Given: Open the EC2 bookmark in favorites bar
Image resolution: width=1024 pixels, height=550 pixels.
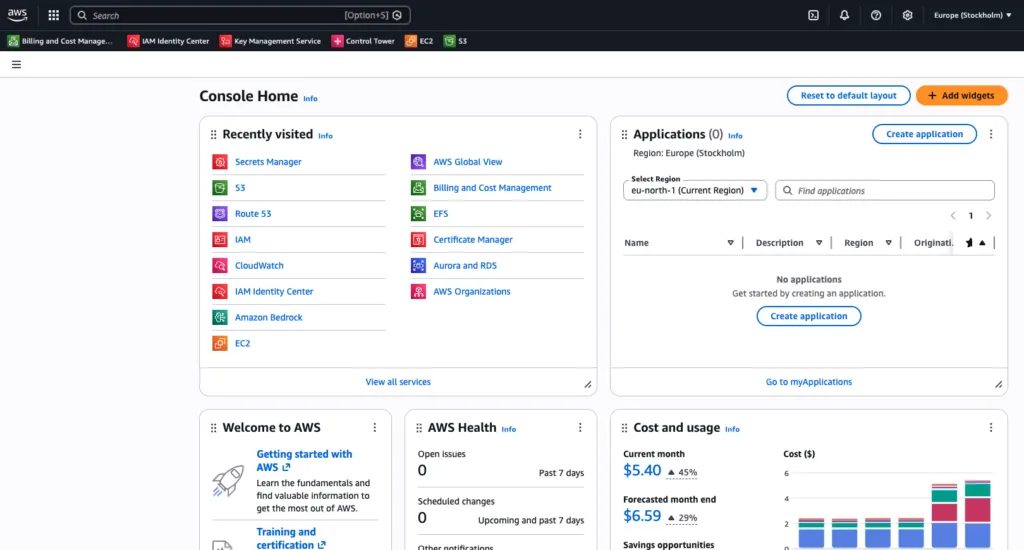Looking at the screenshot, I should tap(419, 41).
